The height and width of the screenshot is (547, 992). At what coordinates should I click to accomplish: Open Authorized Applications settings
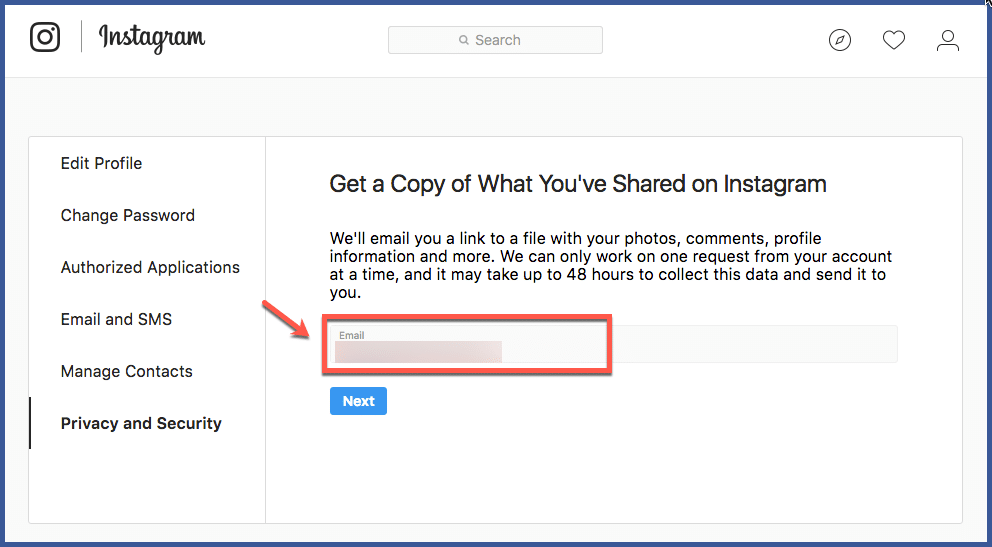click(150, 267)
